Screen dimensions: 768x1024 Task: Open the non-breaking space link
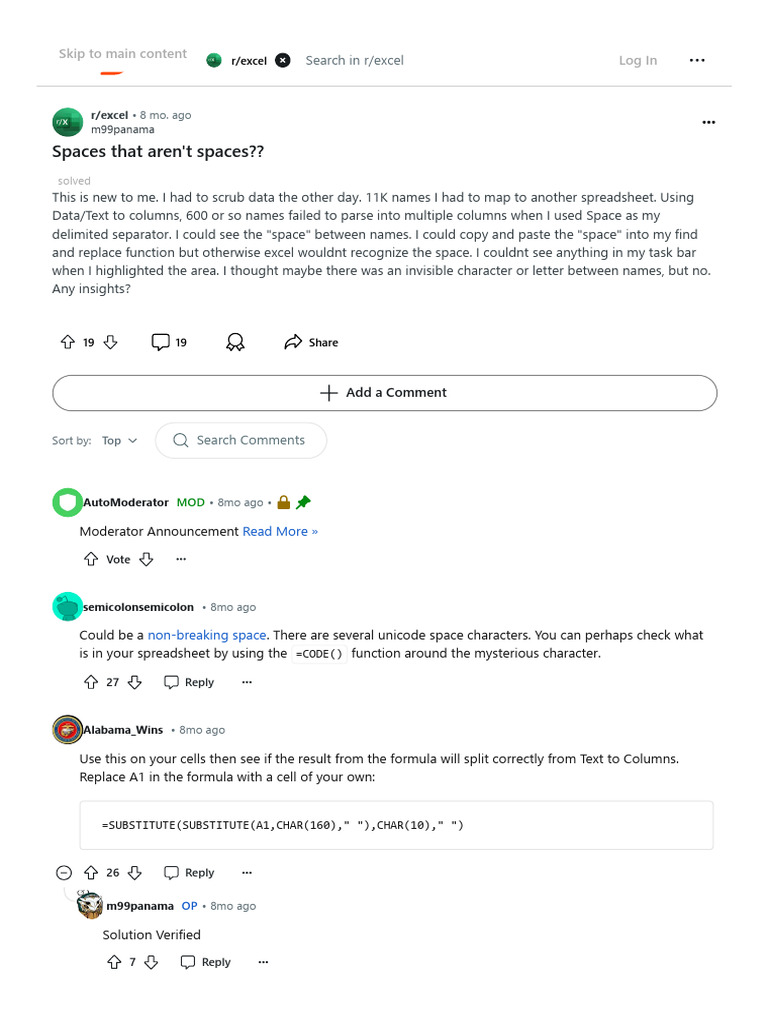[x=207, y=635]
